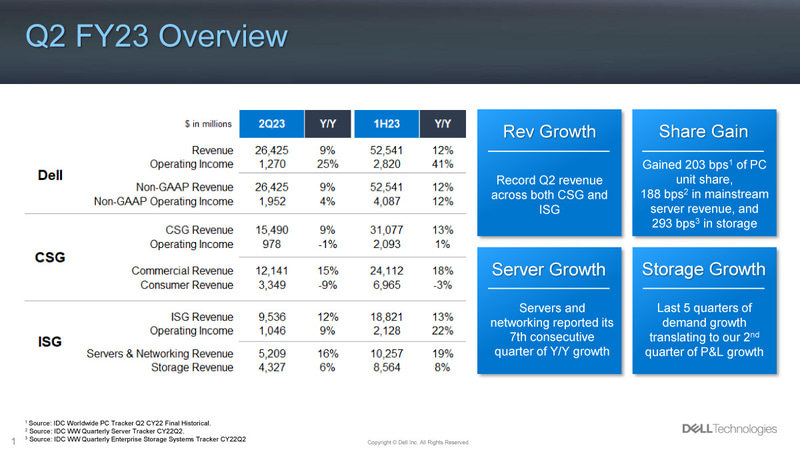The image size is (800, 450).
Task: Select the 'Storage Revenue' row label
Action: pyautogui.click(x=192, y=367)
